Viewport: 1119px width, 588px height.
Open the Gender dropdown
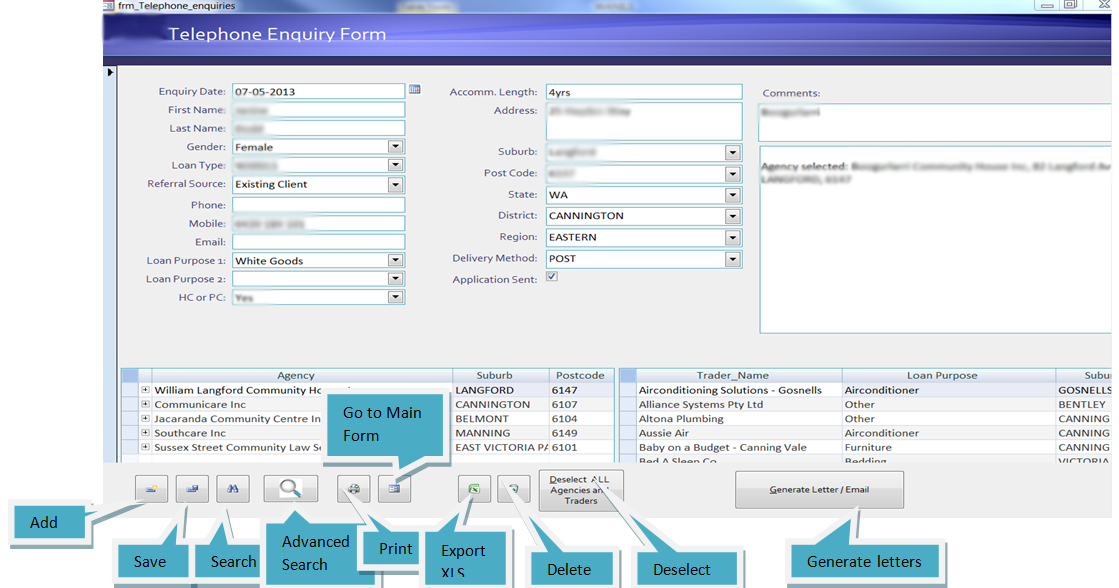tap(396, 146)
